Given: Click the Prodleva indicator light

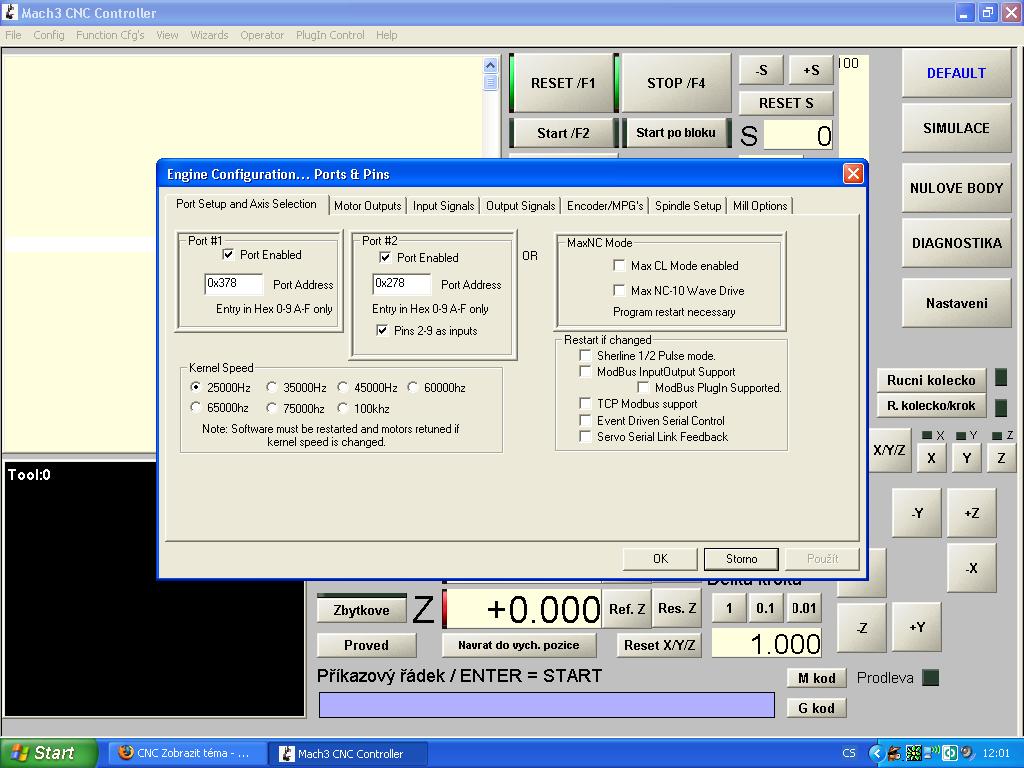Looking at the screenshot, I should 930,677.
